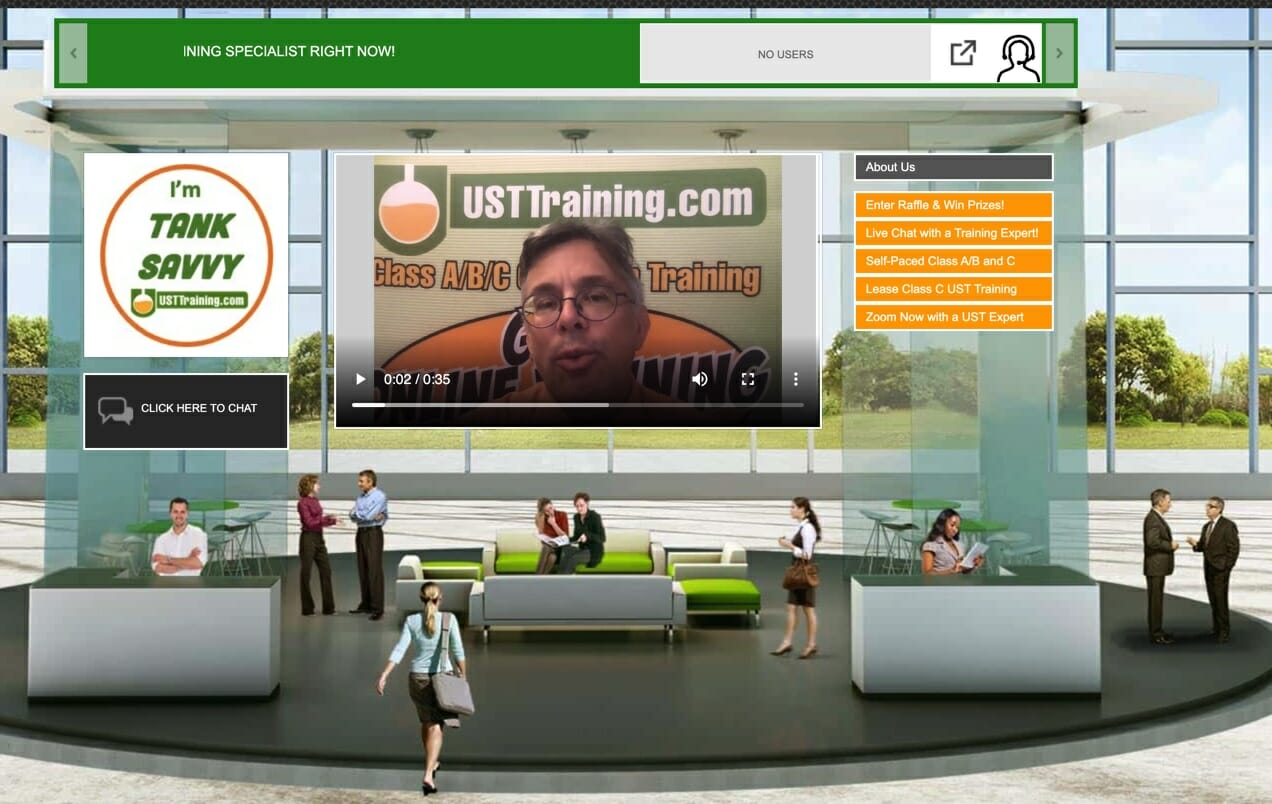
Task: Click Live Chat with a Training Expert!
Action: 953,232
